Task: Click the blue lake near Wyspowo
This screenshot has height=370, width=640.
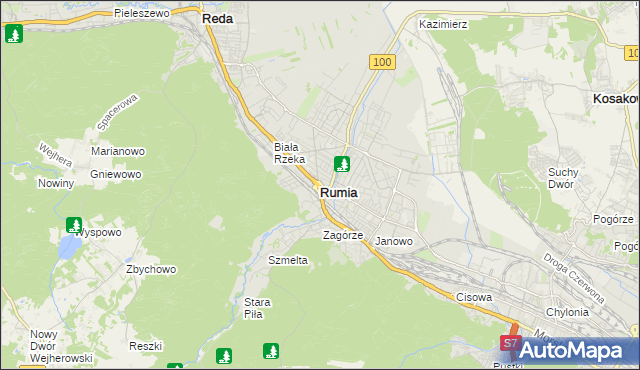Action: [x=70, y=246]
